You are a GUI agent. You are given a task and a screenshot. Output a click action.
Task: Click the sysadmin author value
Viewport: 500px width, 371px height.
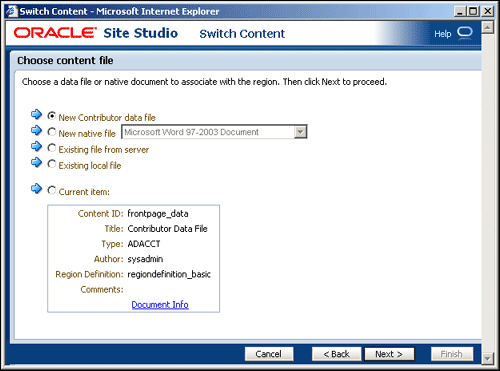coord(145,259)
